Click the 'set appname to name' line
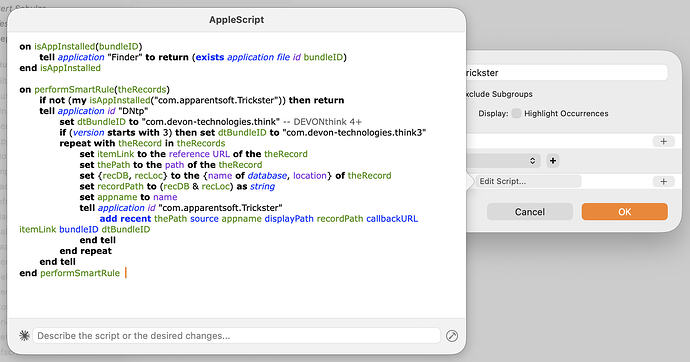The image size is (690, 362). pos(128,197)
